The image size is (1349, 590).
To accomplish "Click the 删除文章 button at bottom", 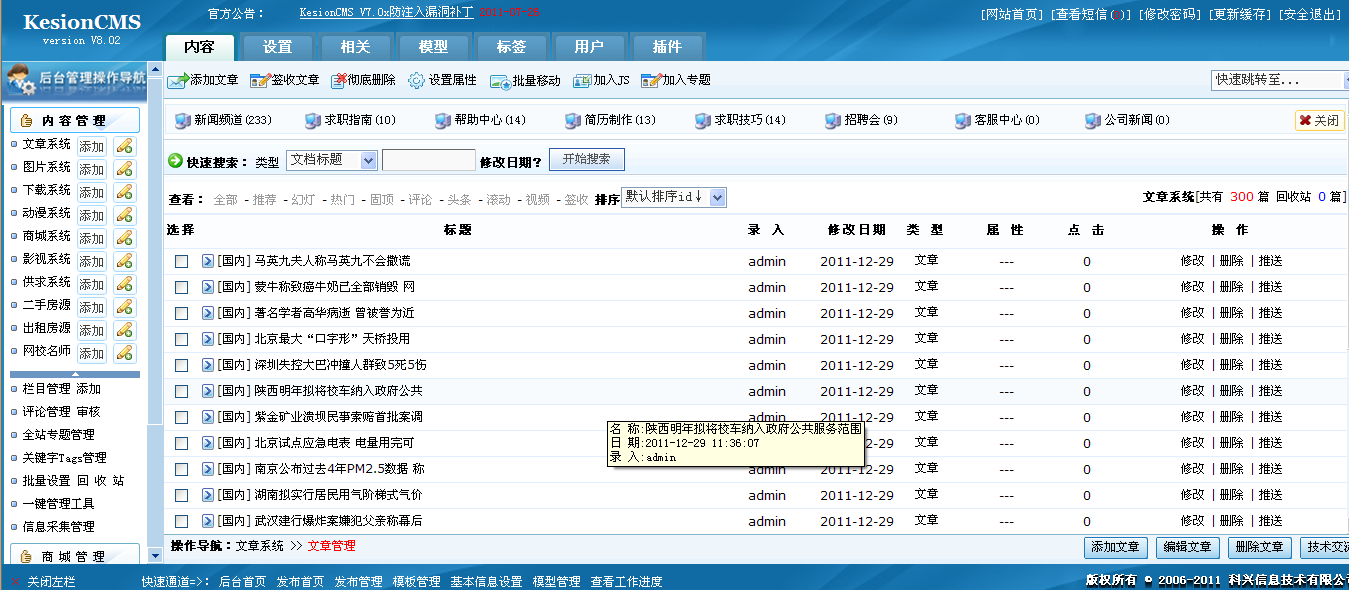I will tap(1261, 547).
